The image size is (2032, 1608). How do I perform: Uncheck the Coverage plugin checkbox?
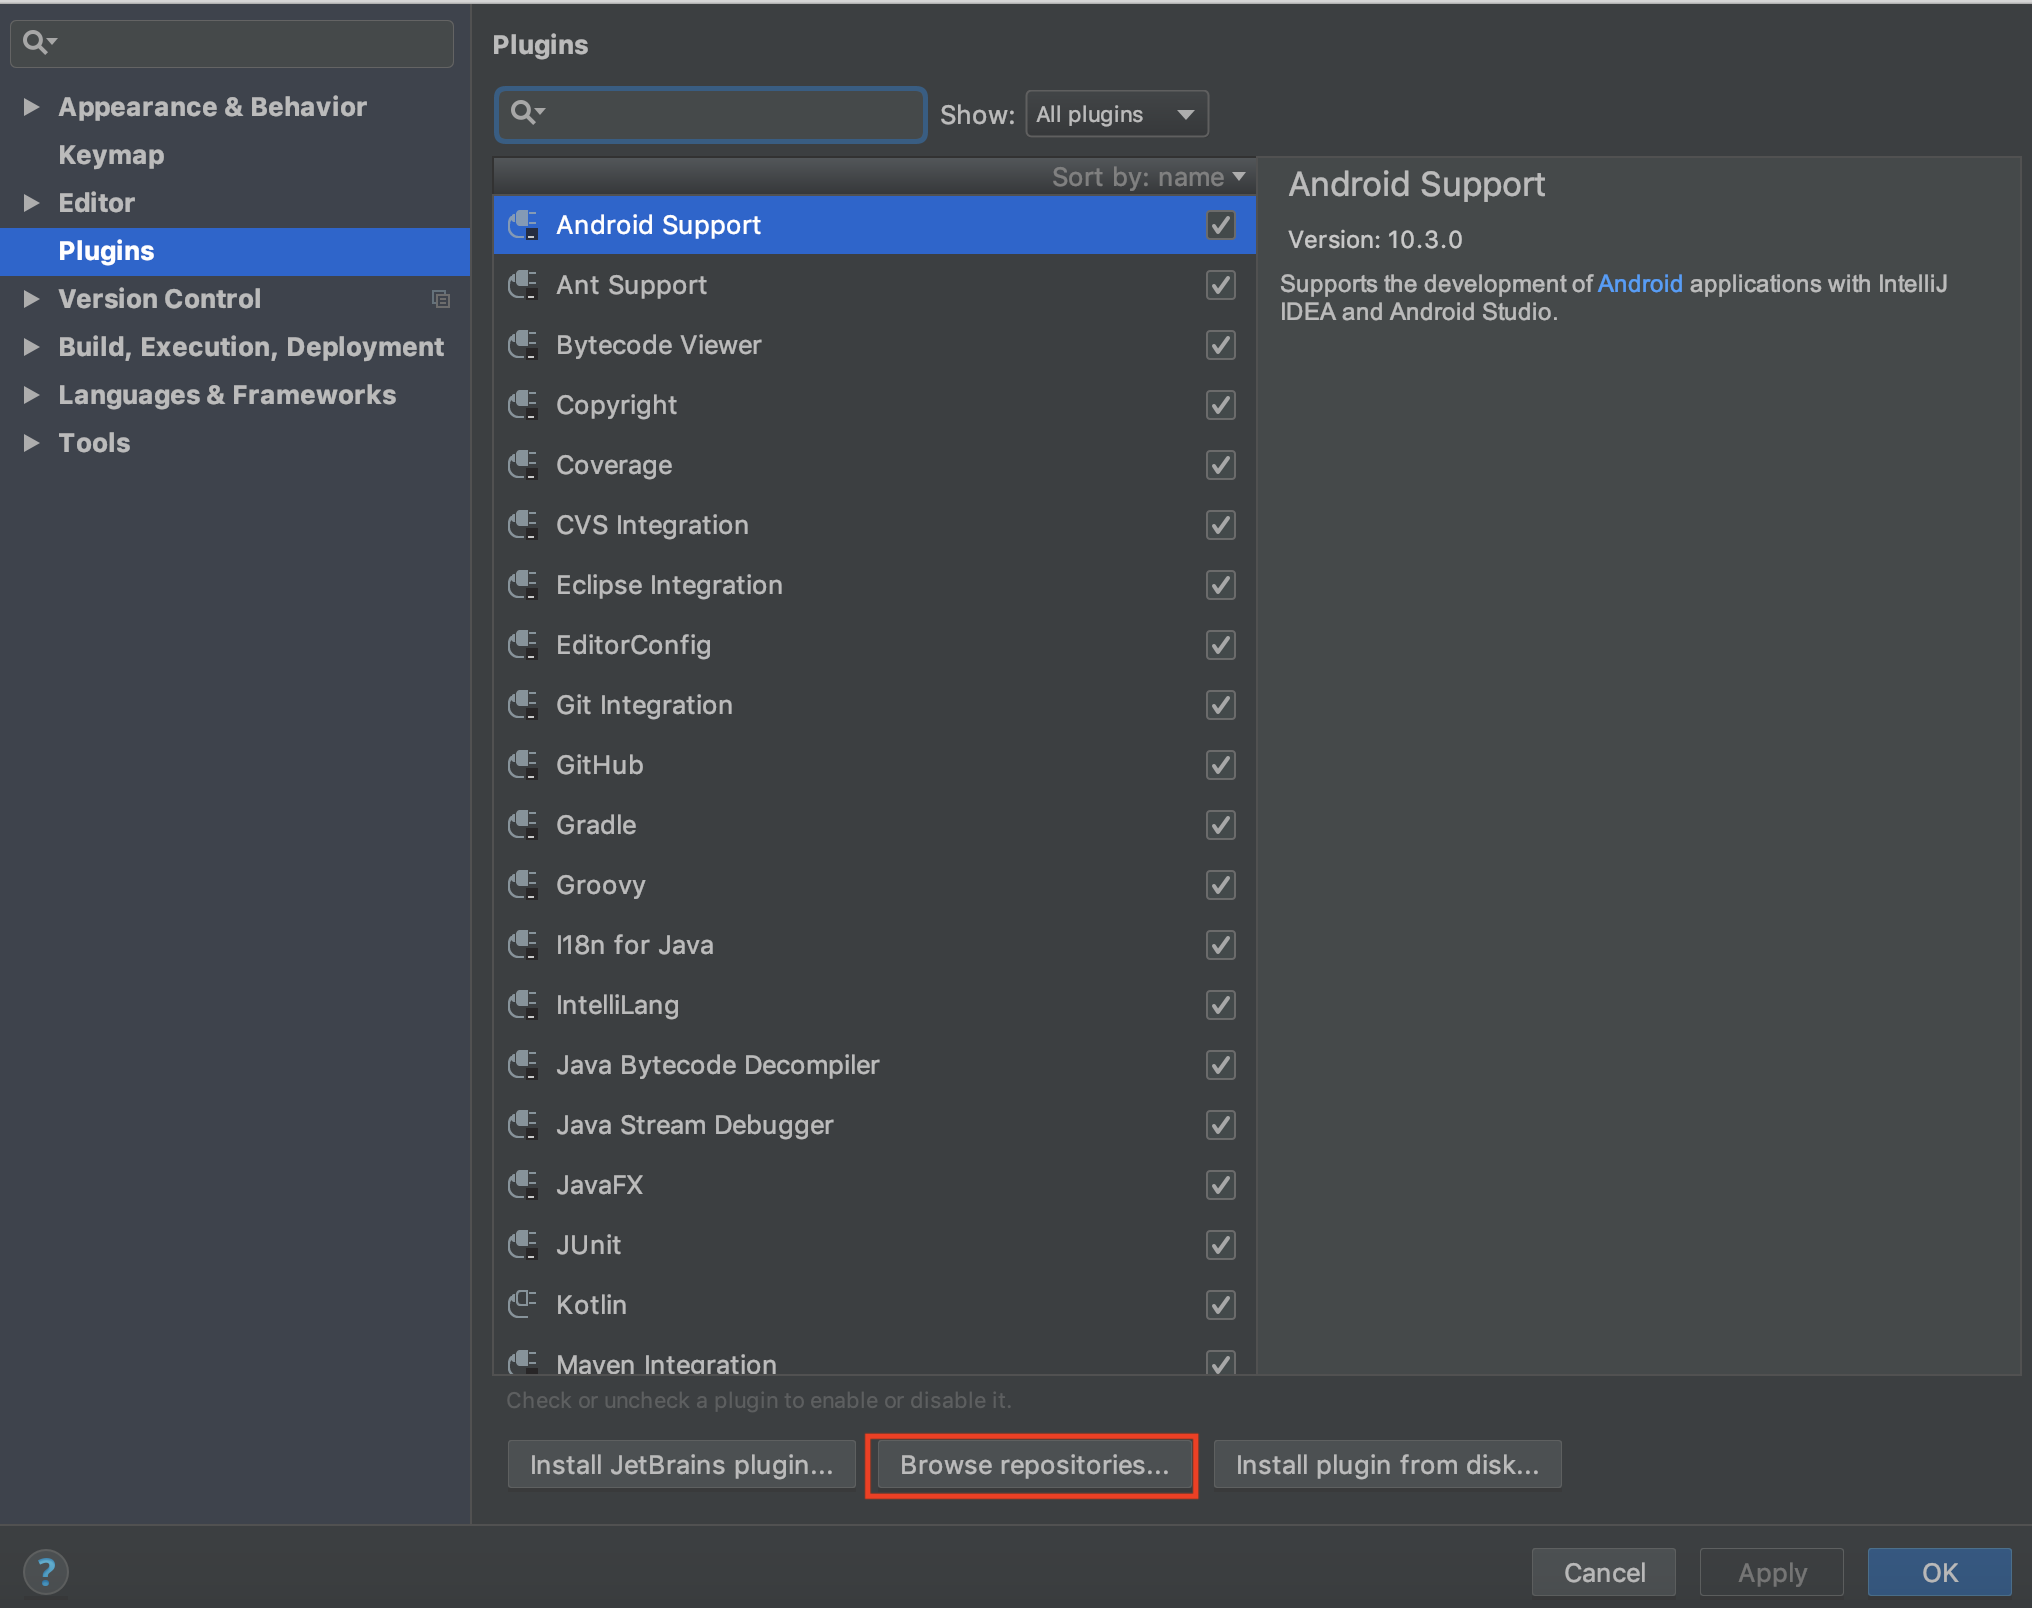[x=1220, y=465]
